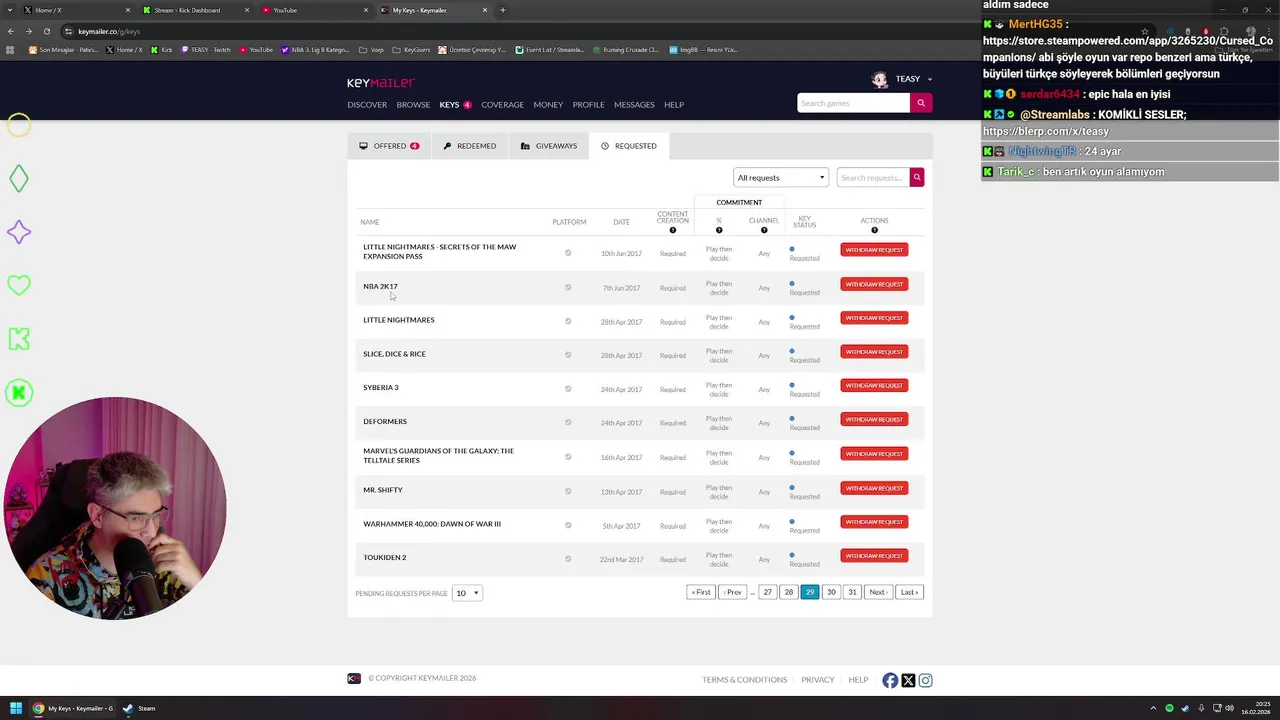Click the magenta search requests button
This screenshot has height=720, width=1280.
916,178
